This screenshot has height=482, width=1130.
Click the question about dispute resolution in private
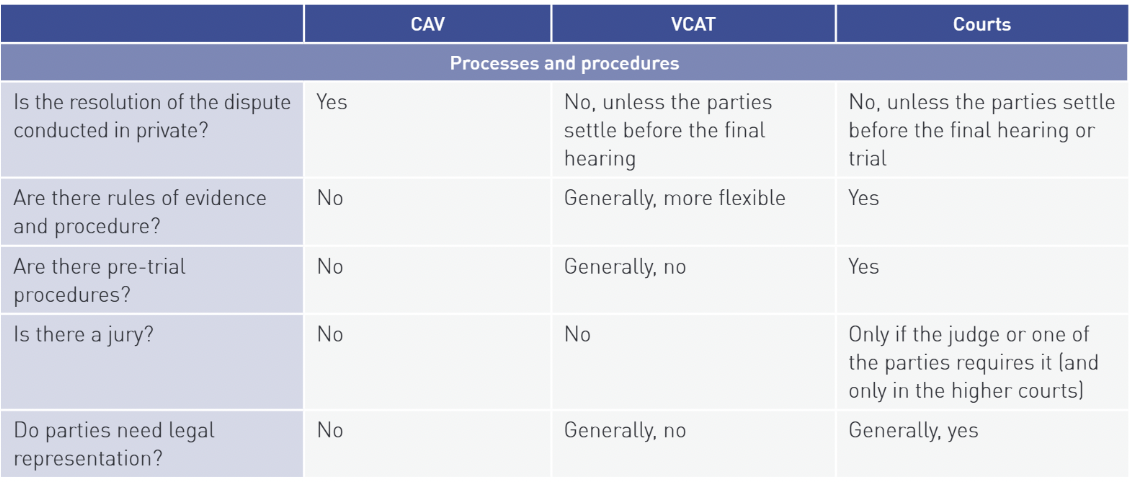coord(152,116)
